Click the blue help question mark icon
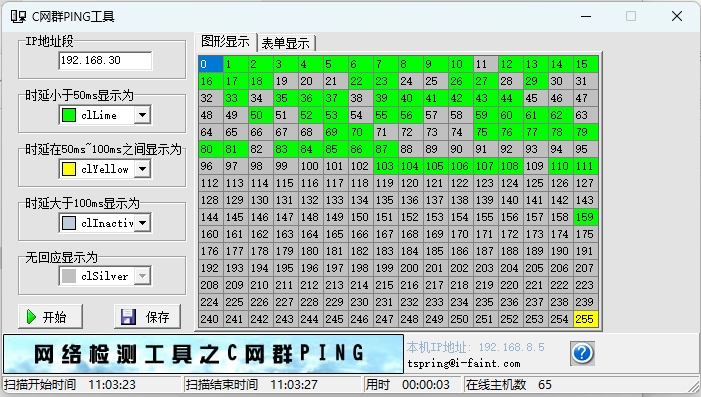 coord(582,353)
